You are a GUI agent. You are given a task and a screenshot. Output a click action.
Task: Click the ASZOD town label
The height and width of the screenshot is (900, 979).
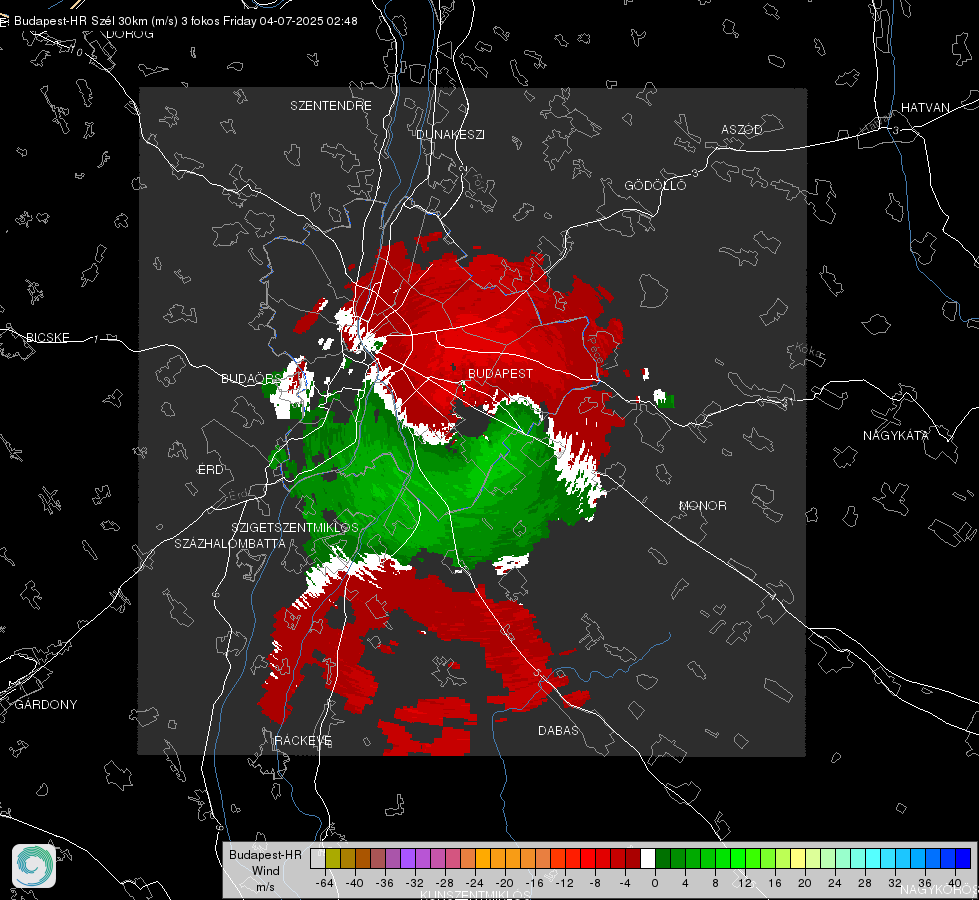742,129
